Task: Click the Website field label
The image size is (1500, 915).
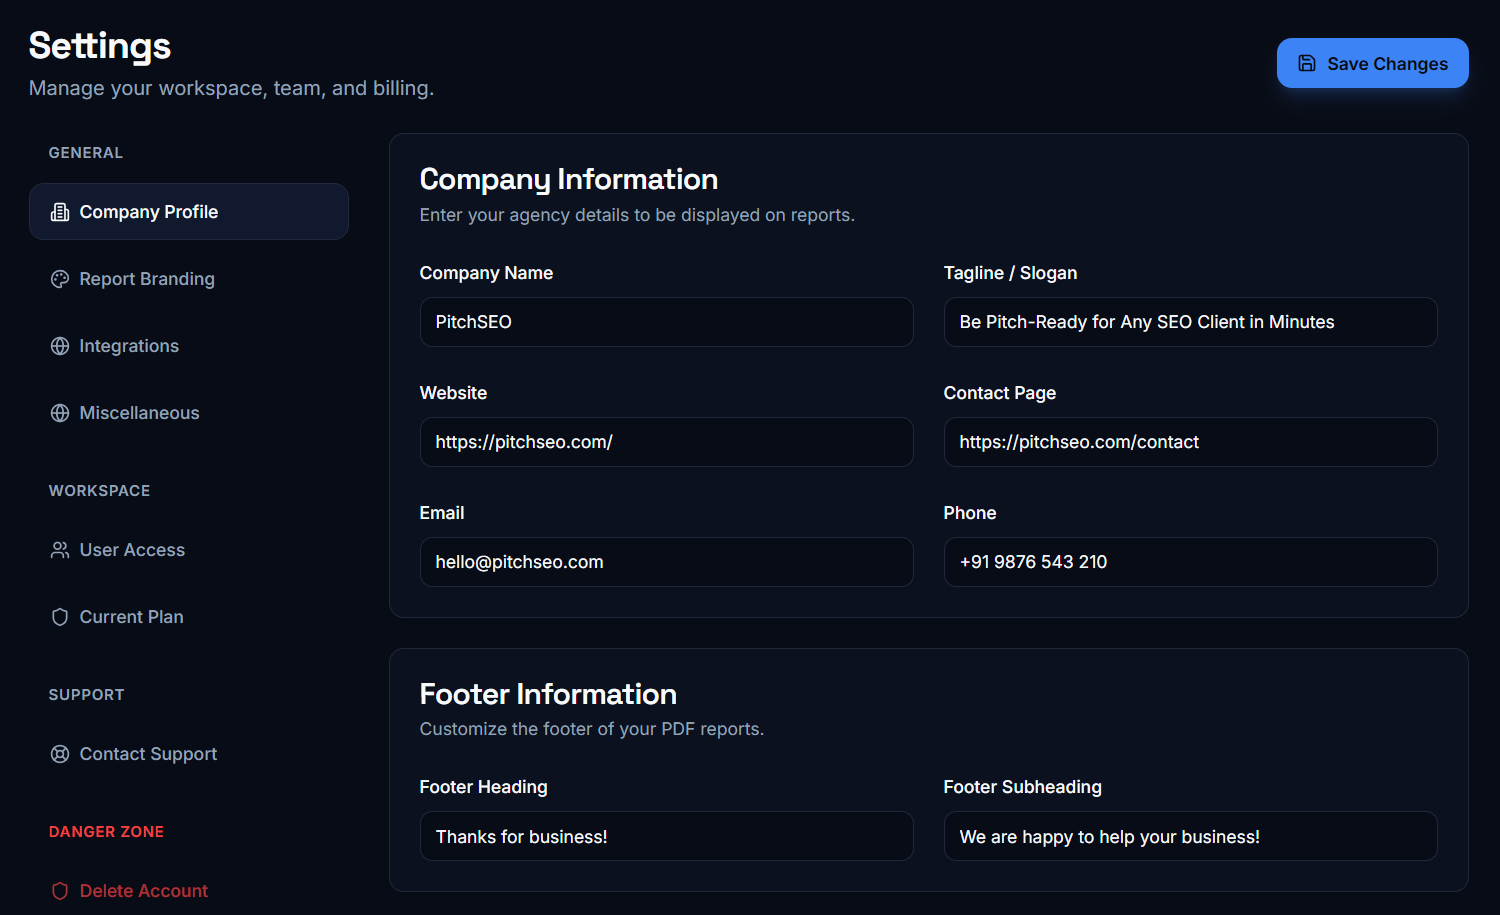Action: (x=453, y=393)
